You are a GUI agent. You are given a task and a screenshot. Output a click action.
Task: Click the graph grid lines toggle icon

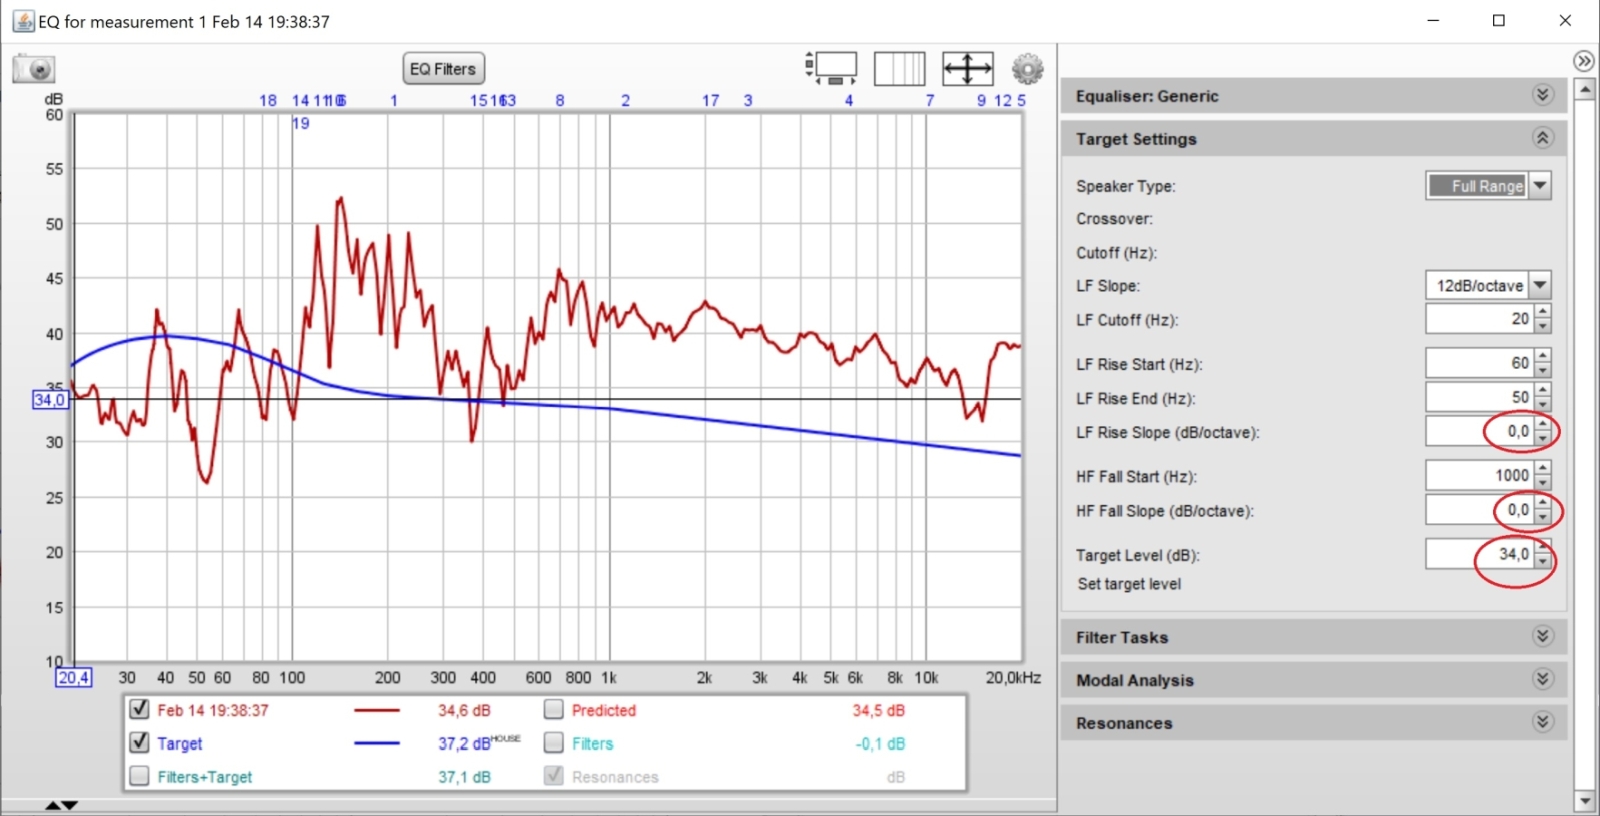point(899,69)
